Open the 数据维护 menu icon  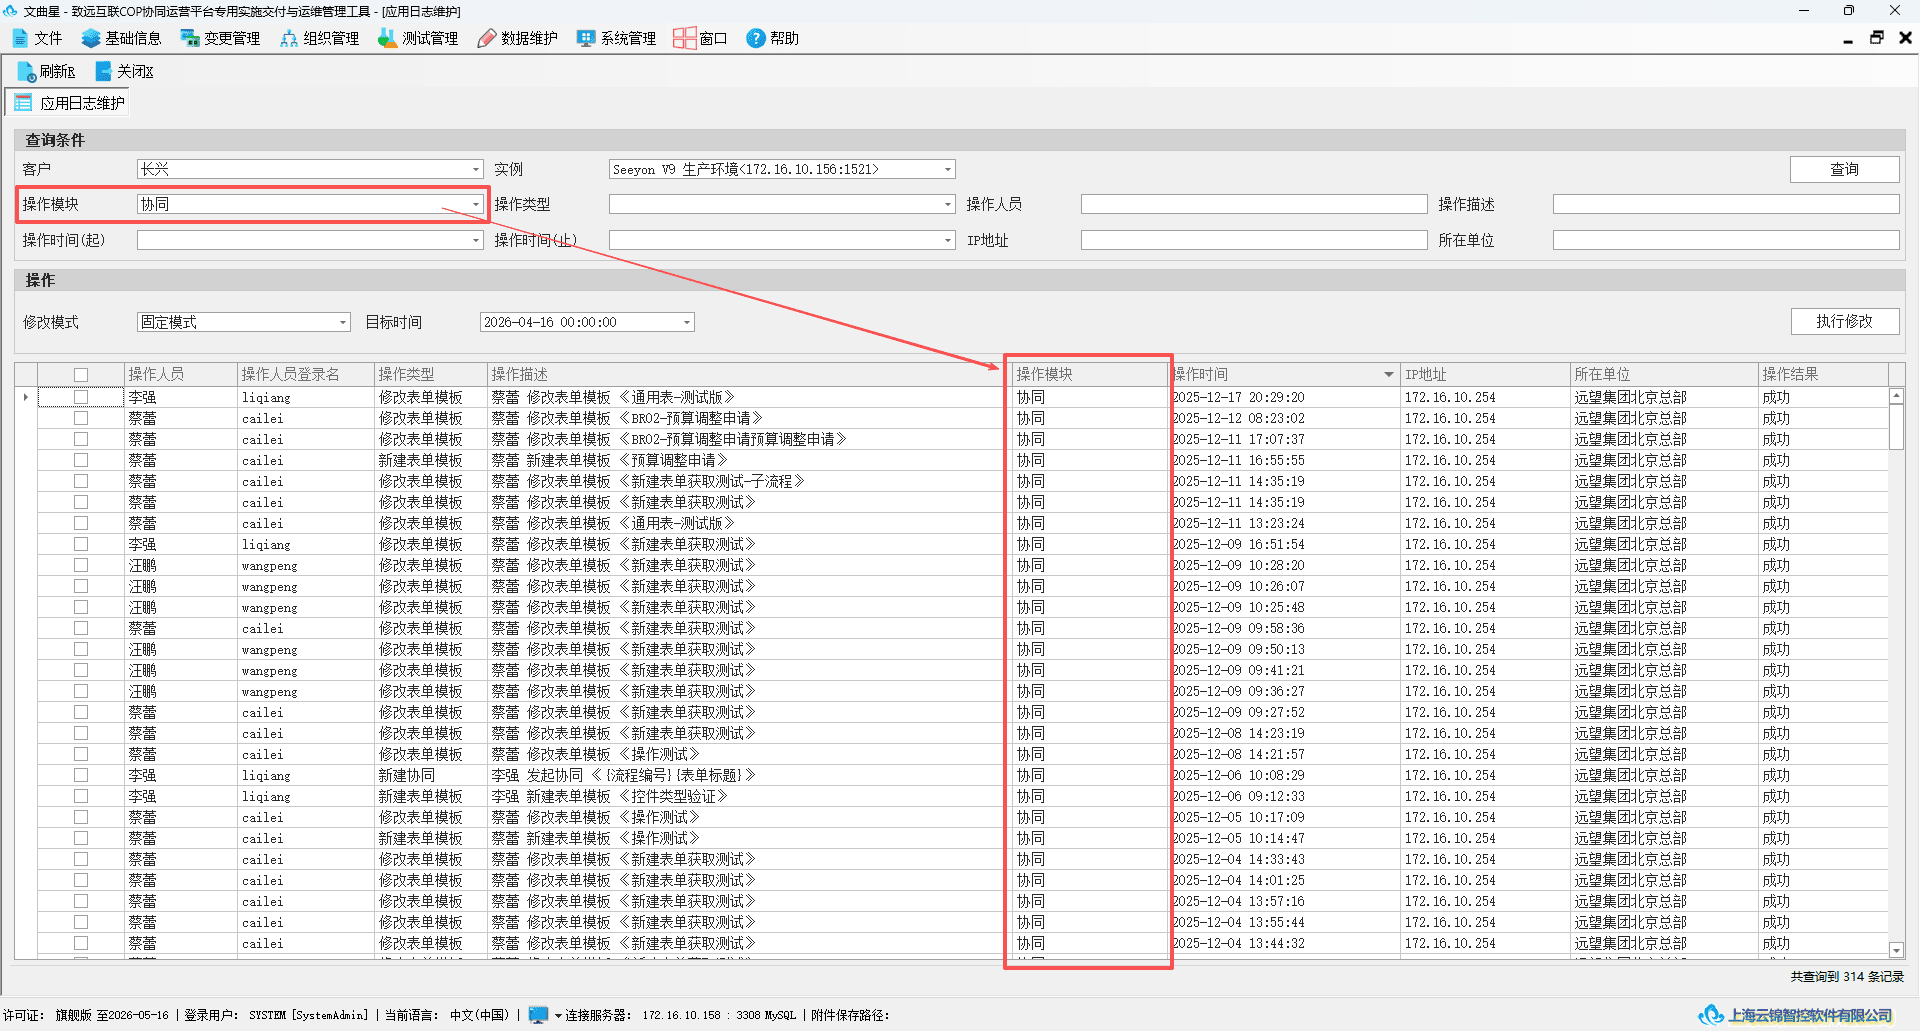487,38
